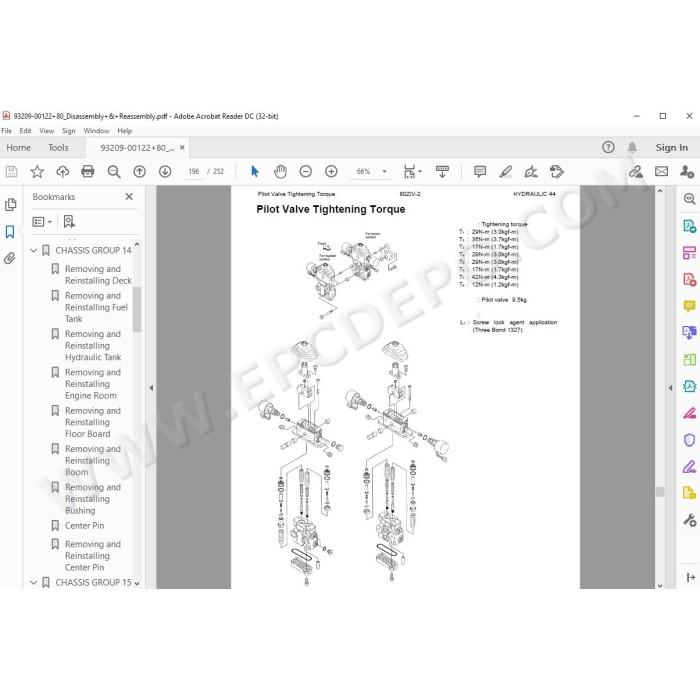This screenshot has height=700, width=700.
Task: Switch to the Tools tab
Action: [x=58, y=148]
